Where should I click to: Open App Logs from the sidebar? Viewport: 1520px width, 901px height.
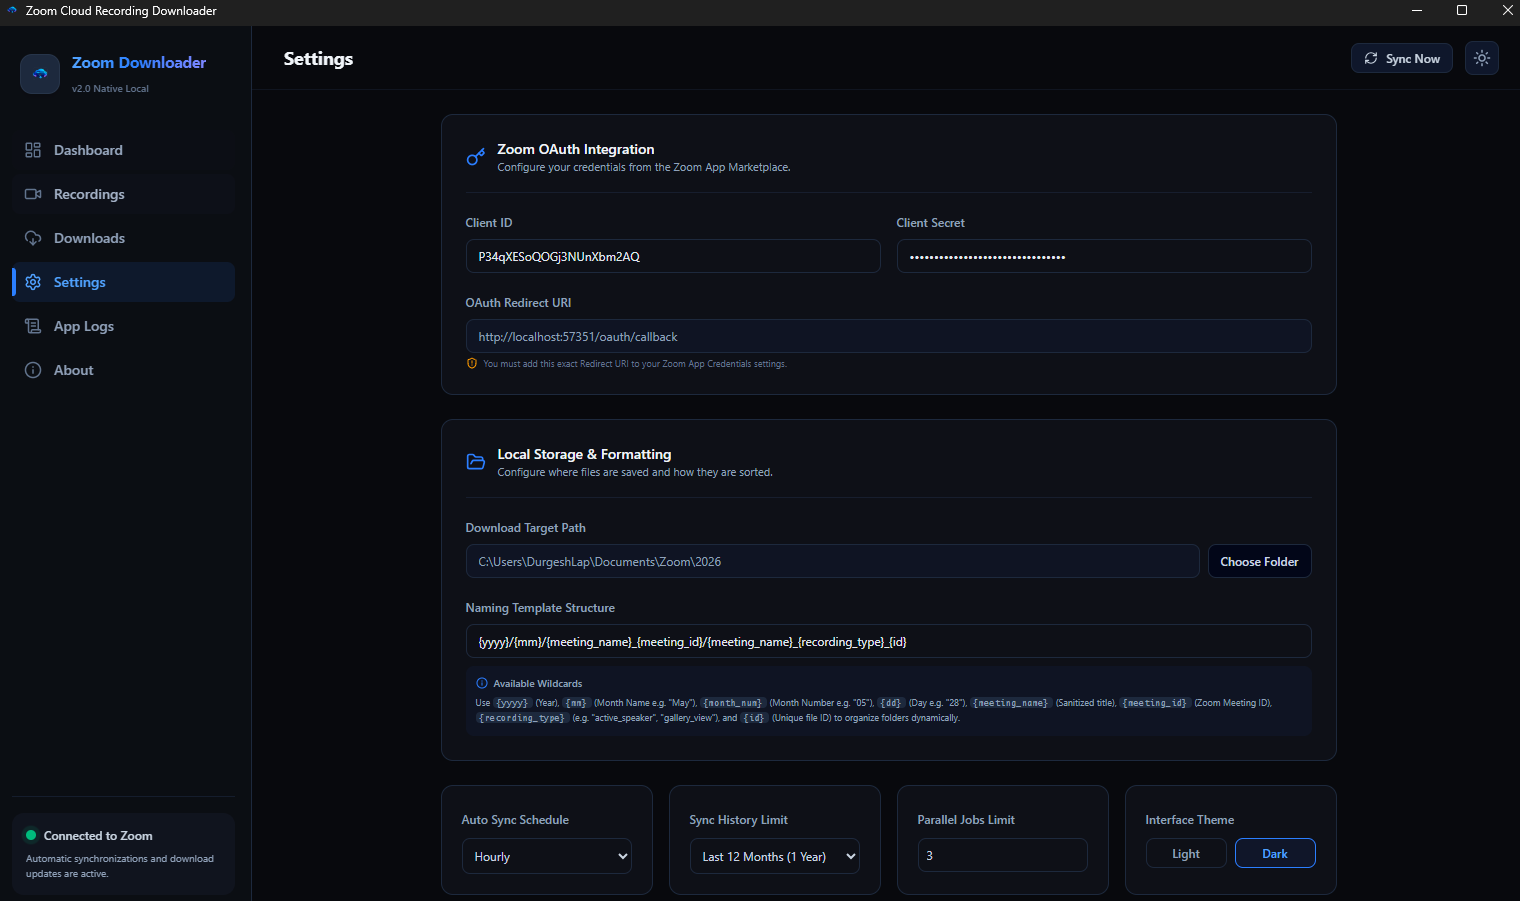click(x=124, y=326)
